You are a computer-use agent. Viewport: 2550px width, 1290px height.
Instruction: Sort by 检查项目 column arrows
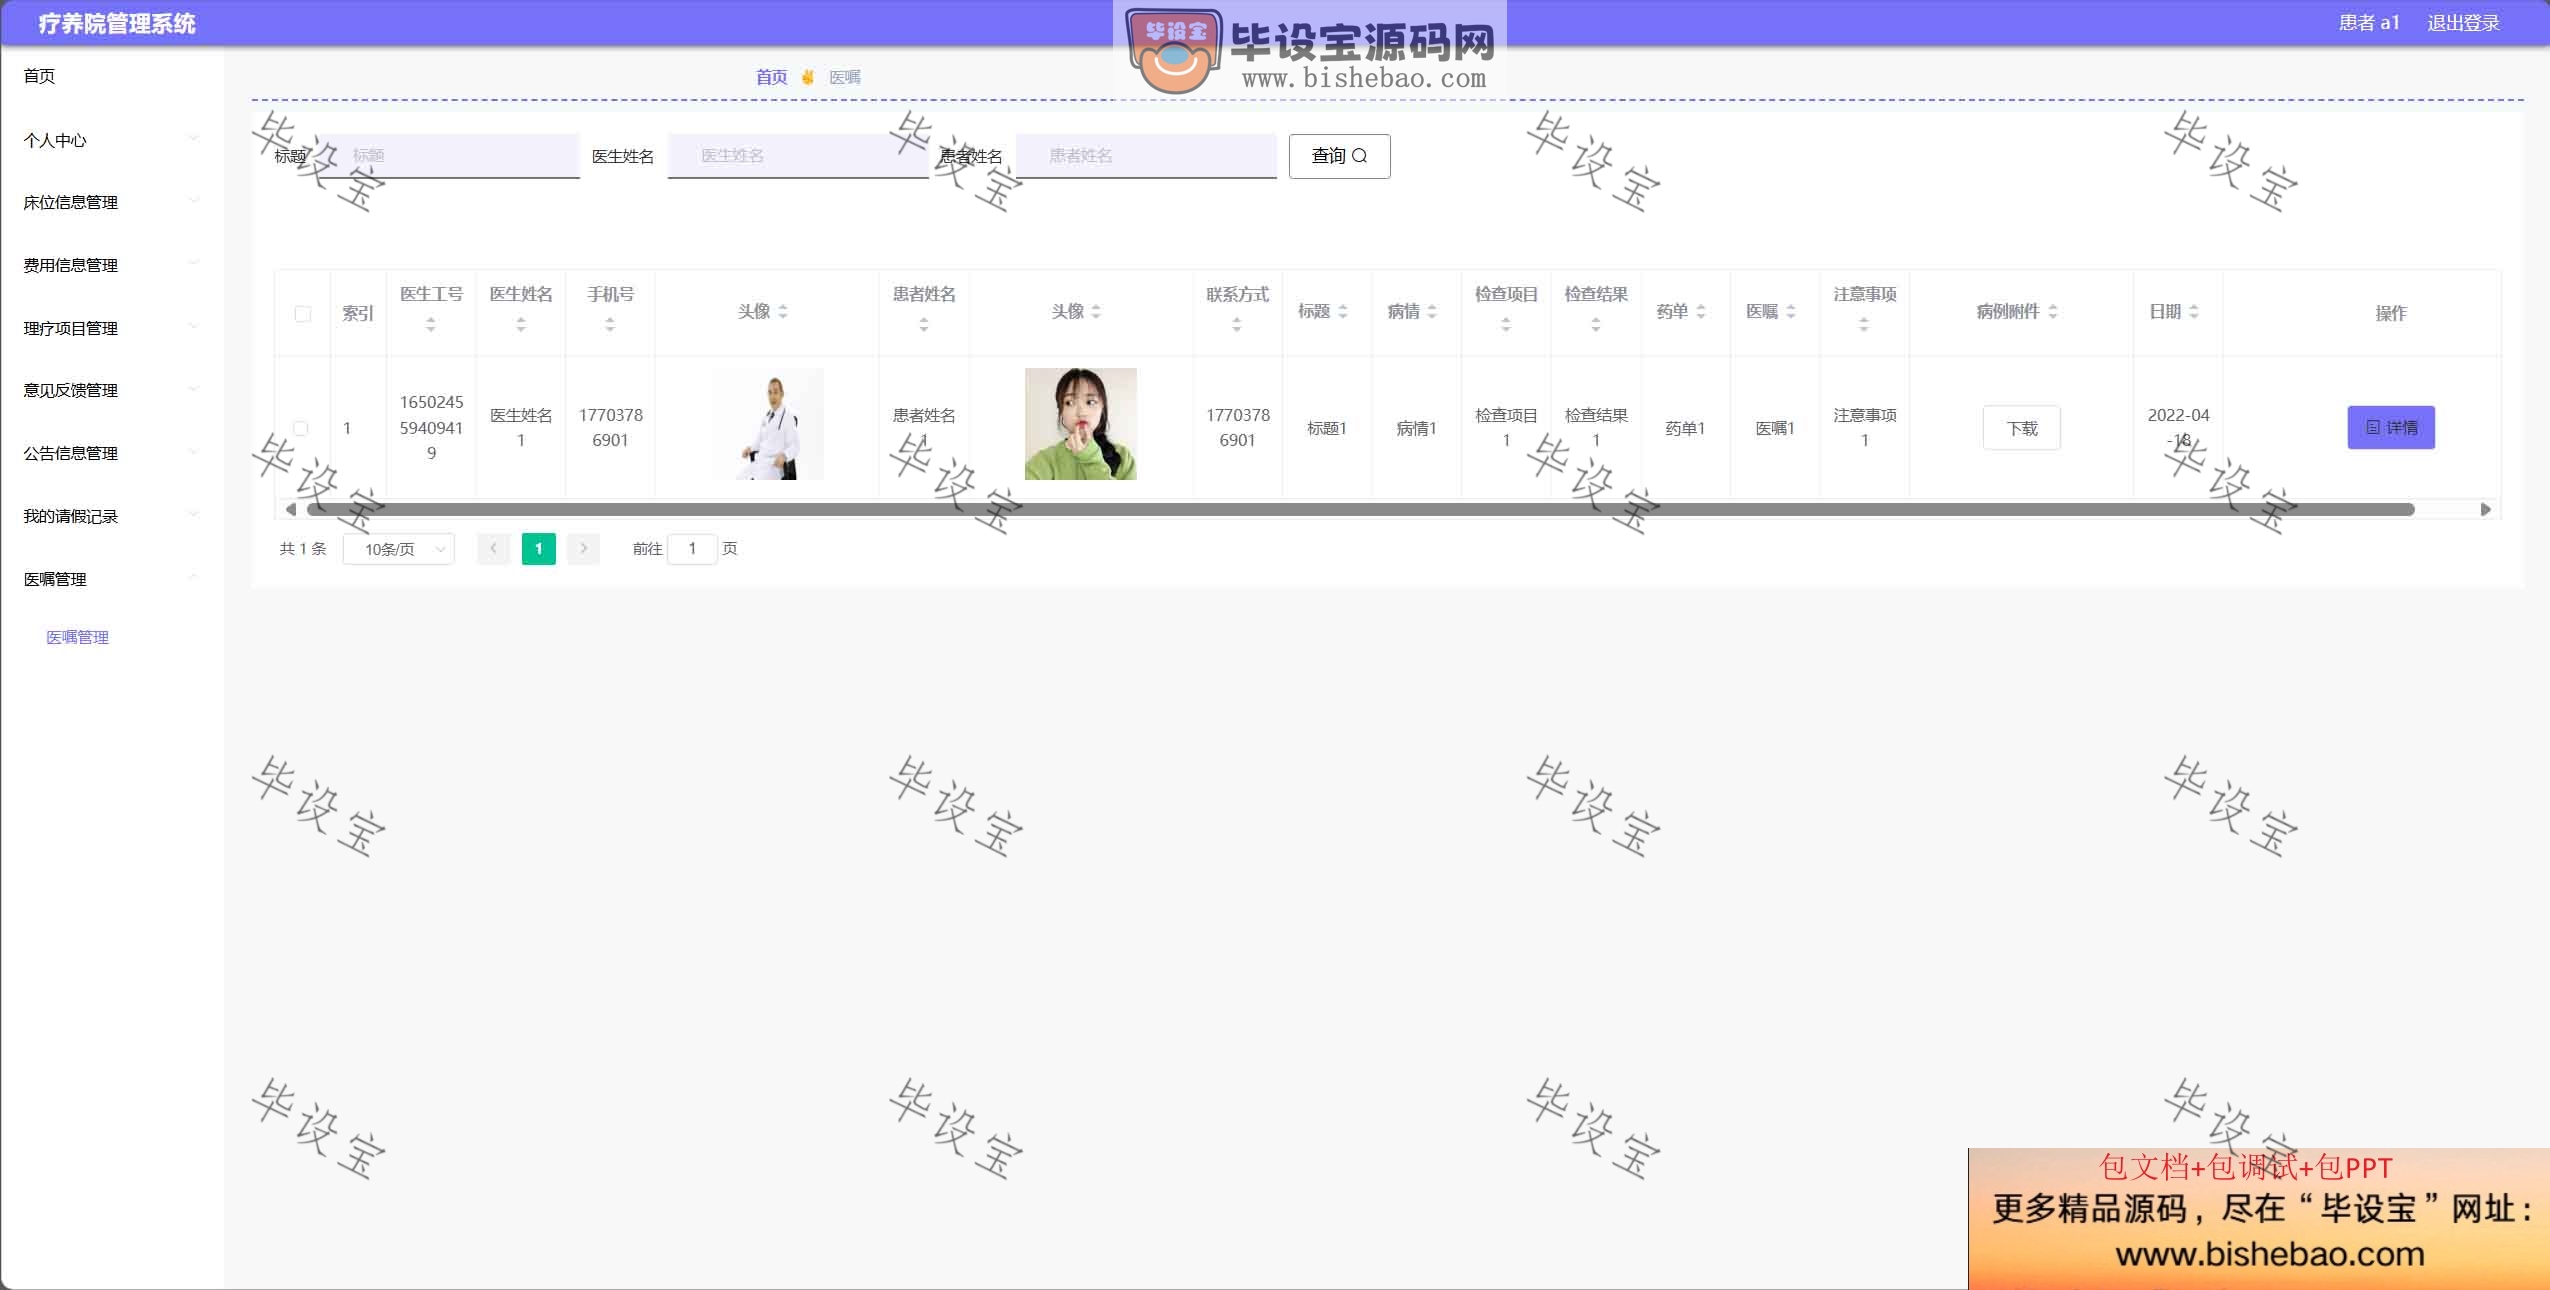point(1506,325)
